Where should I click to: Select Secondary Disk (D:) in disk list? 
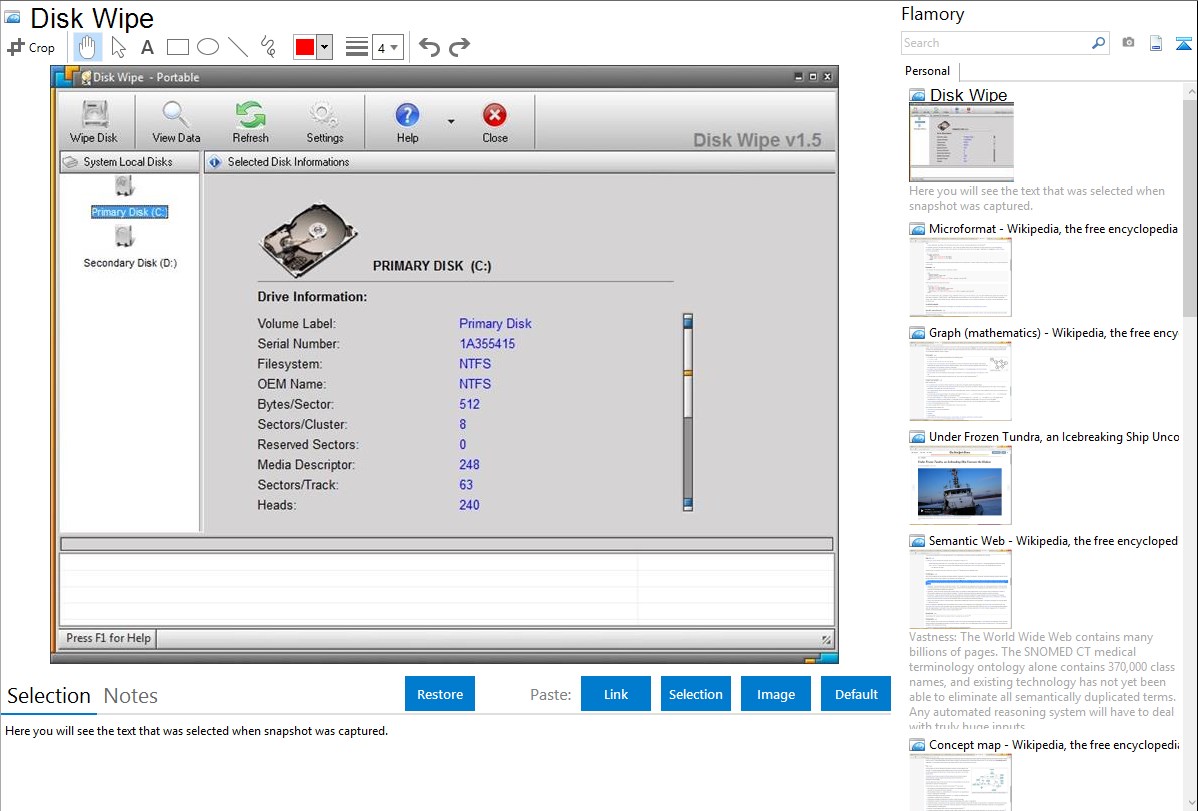point(130,263)
